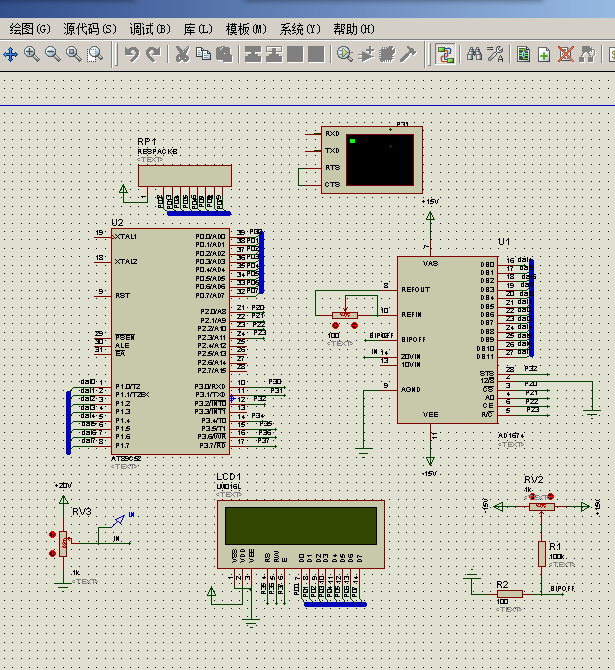Open the 帮助(H) menu
615x670 pixels.
pos(354,29)
